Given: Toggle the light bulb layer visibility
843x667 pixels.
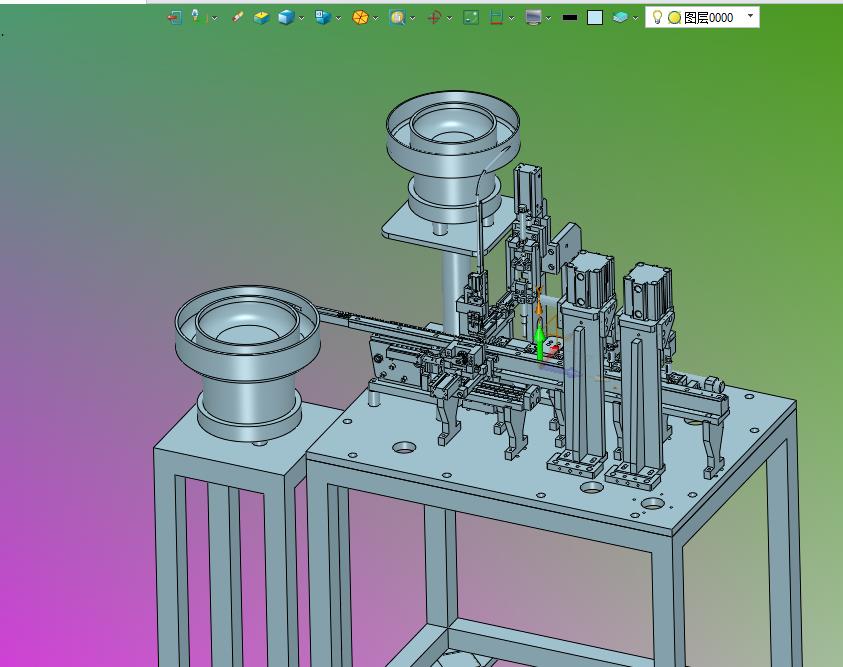Looking at the screenshot, I should tap(657, 17).
